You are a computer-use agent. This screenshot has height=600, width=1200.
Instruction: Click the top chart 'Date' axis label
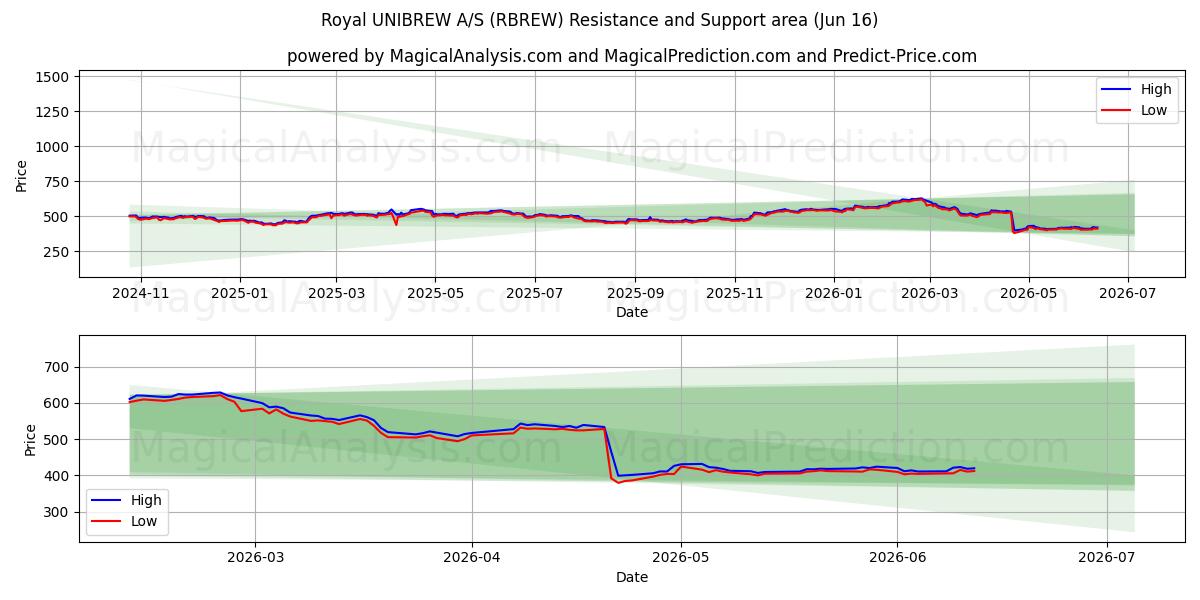tap(632, 312)
